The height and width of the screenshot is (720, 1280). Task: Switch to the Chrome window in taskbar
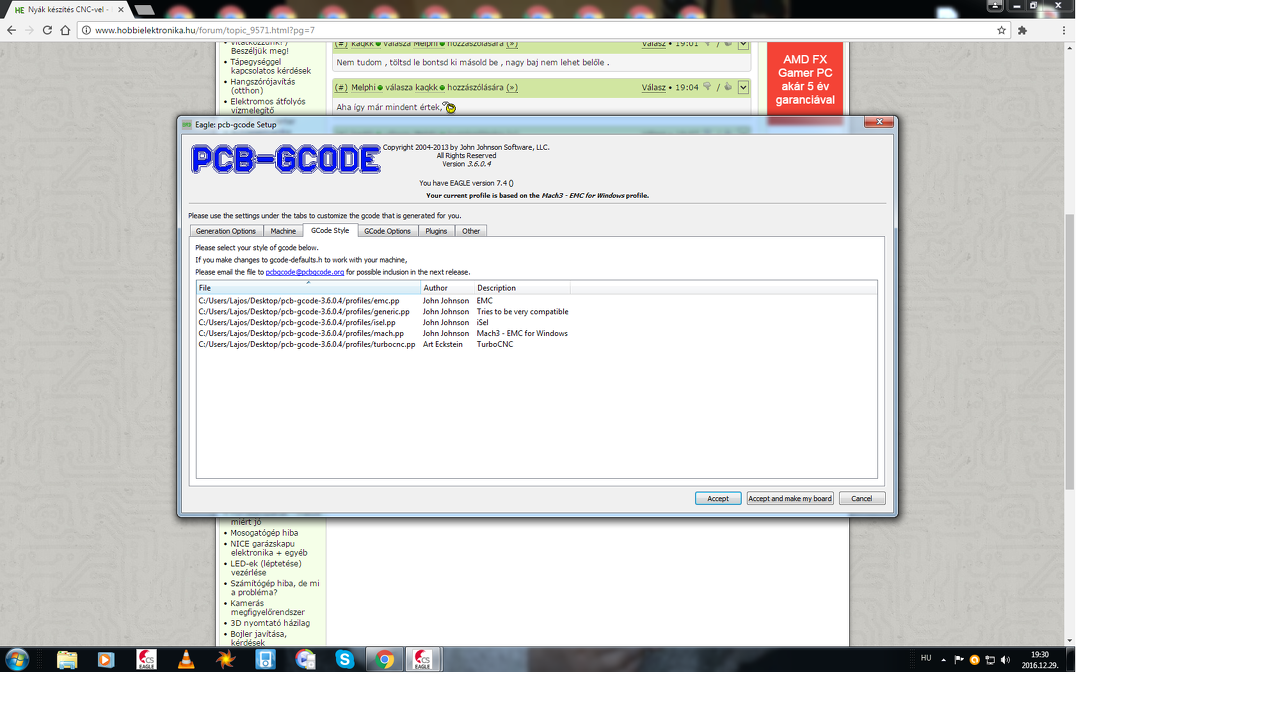[x=384, y=659]
